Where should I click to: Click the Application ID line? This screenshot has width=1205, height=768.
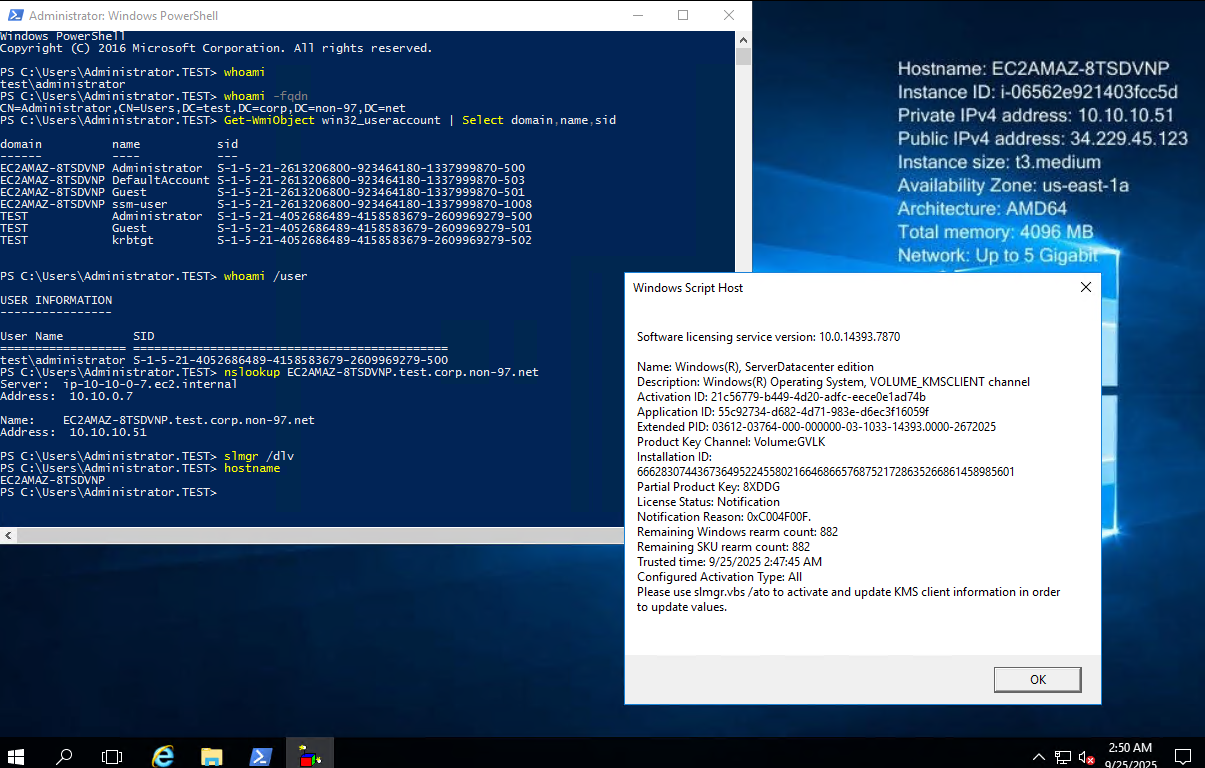783,412
